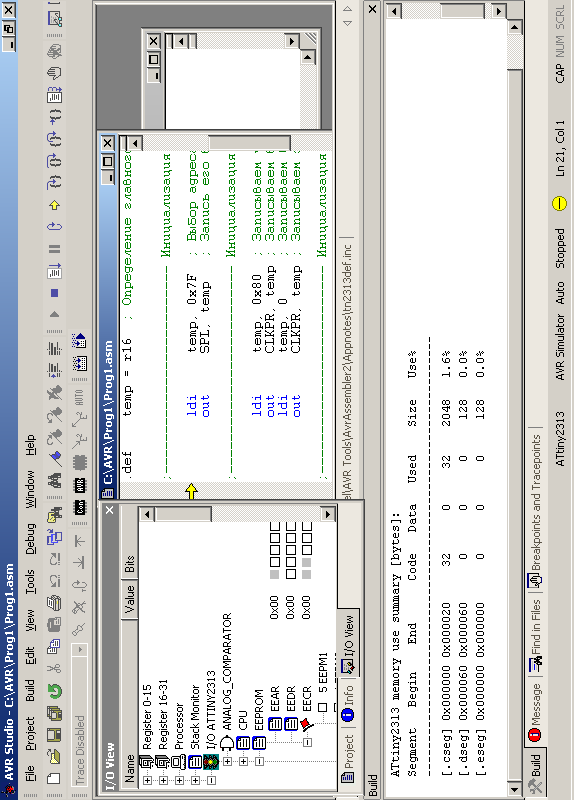Click 'ATtiny2313' in the status bar
The width and height of the screenshot is (574, 800).
coord(560,439)
